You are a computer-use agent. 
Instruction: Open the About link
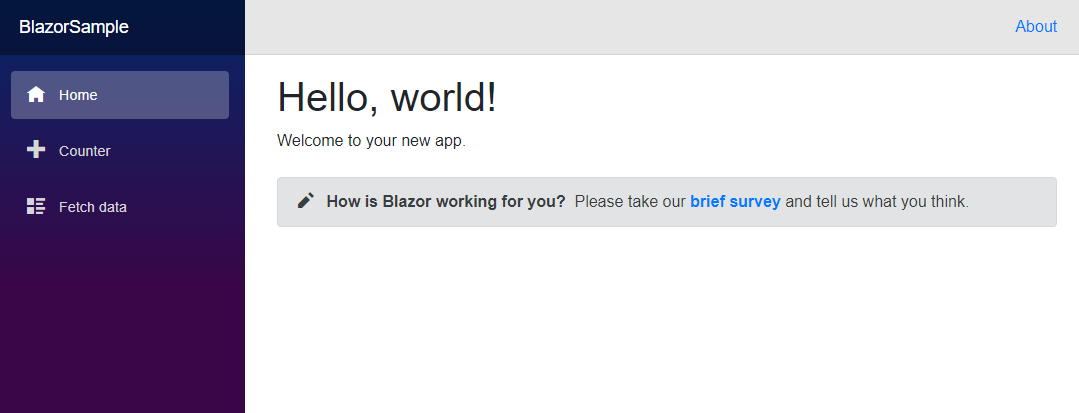coord(1036,26)
